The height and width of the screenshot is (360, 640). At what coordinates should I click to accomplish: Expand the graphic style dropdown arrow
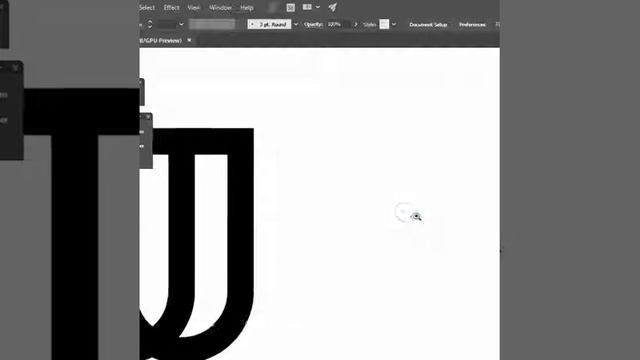tap(394, 24)
